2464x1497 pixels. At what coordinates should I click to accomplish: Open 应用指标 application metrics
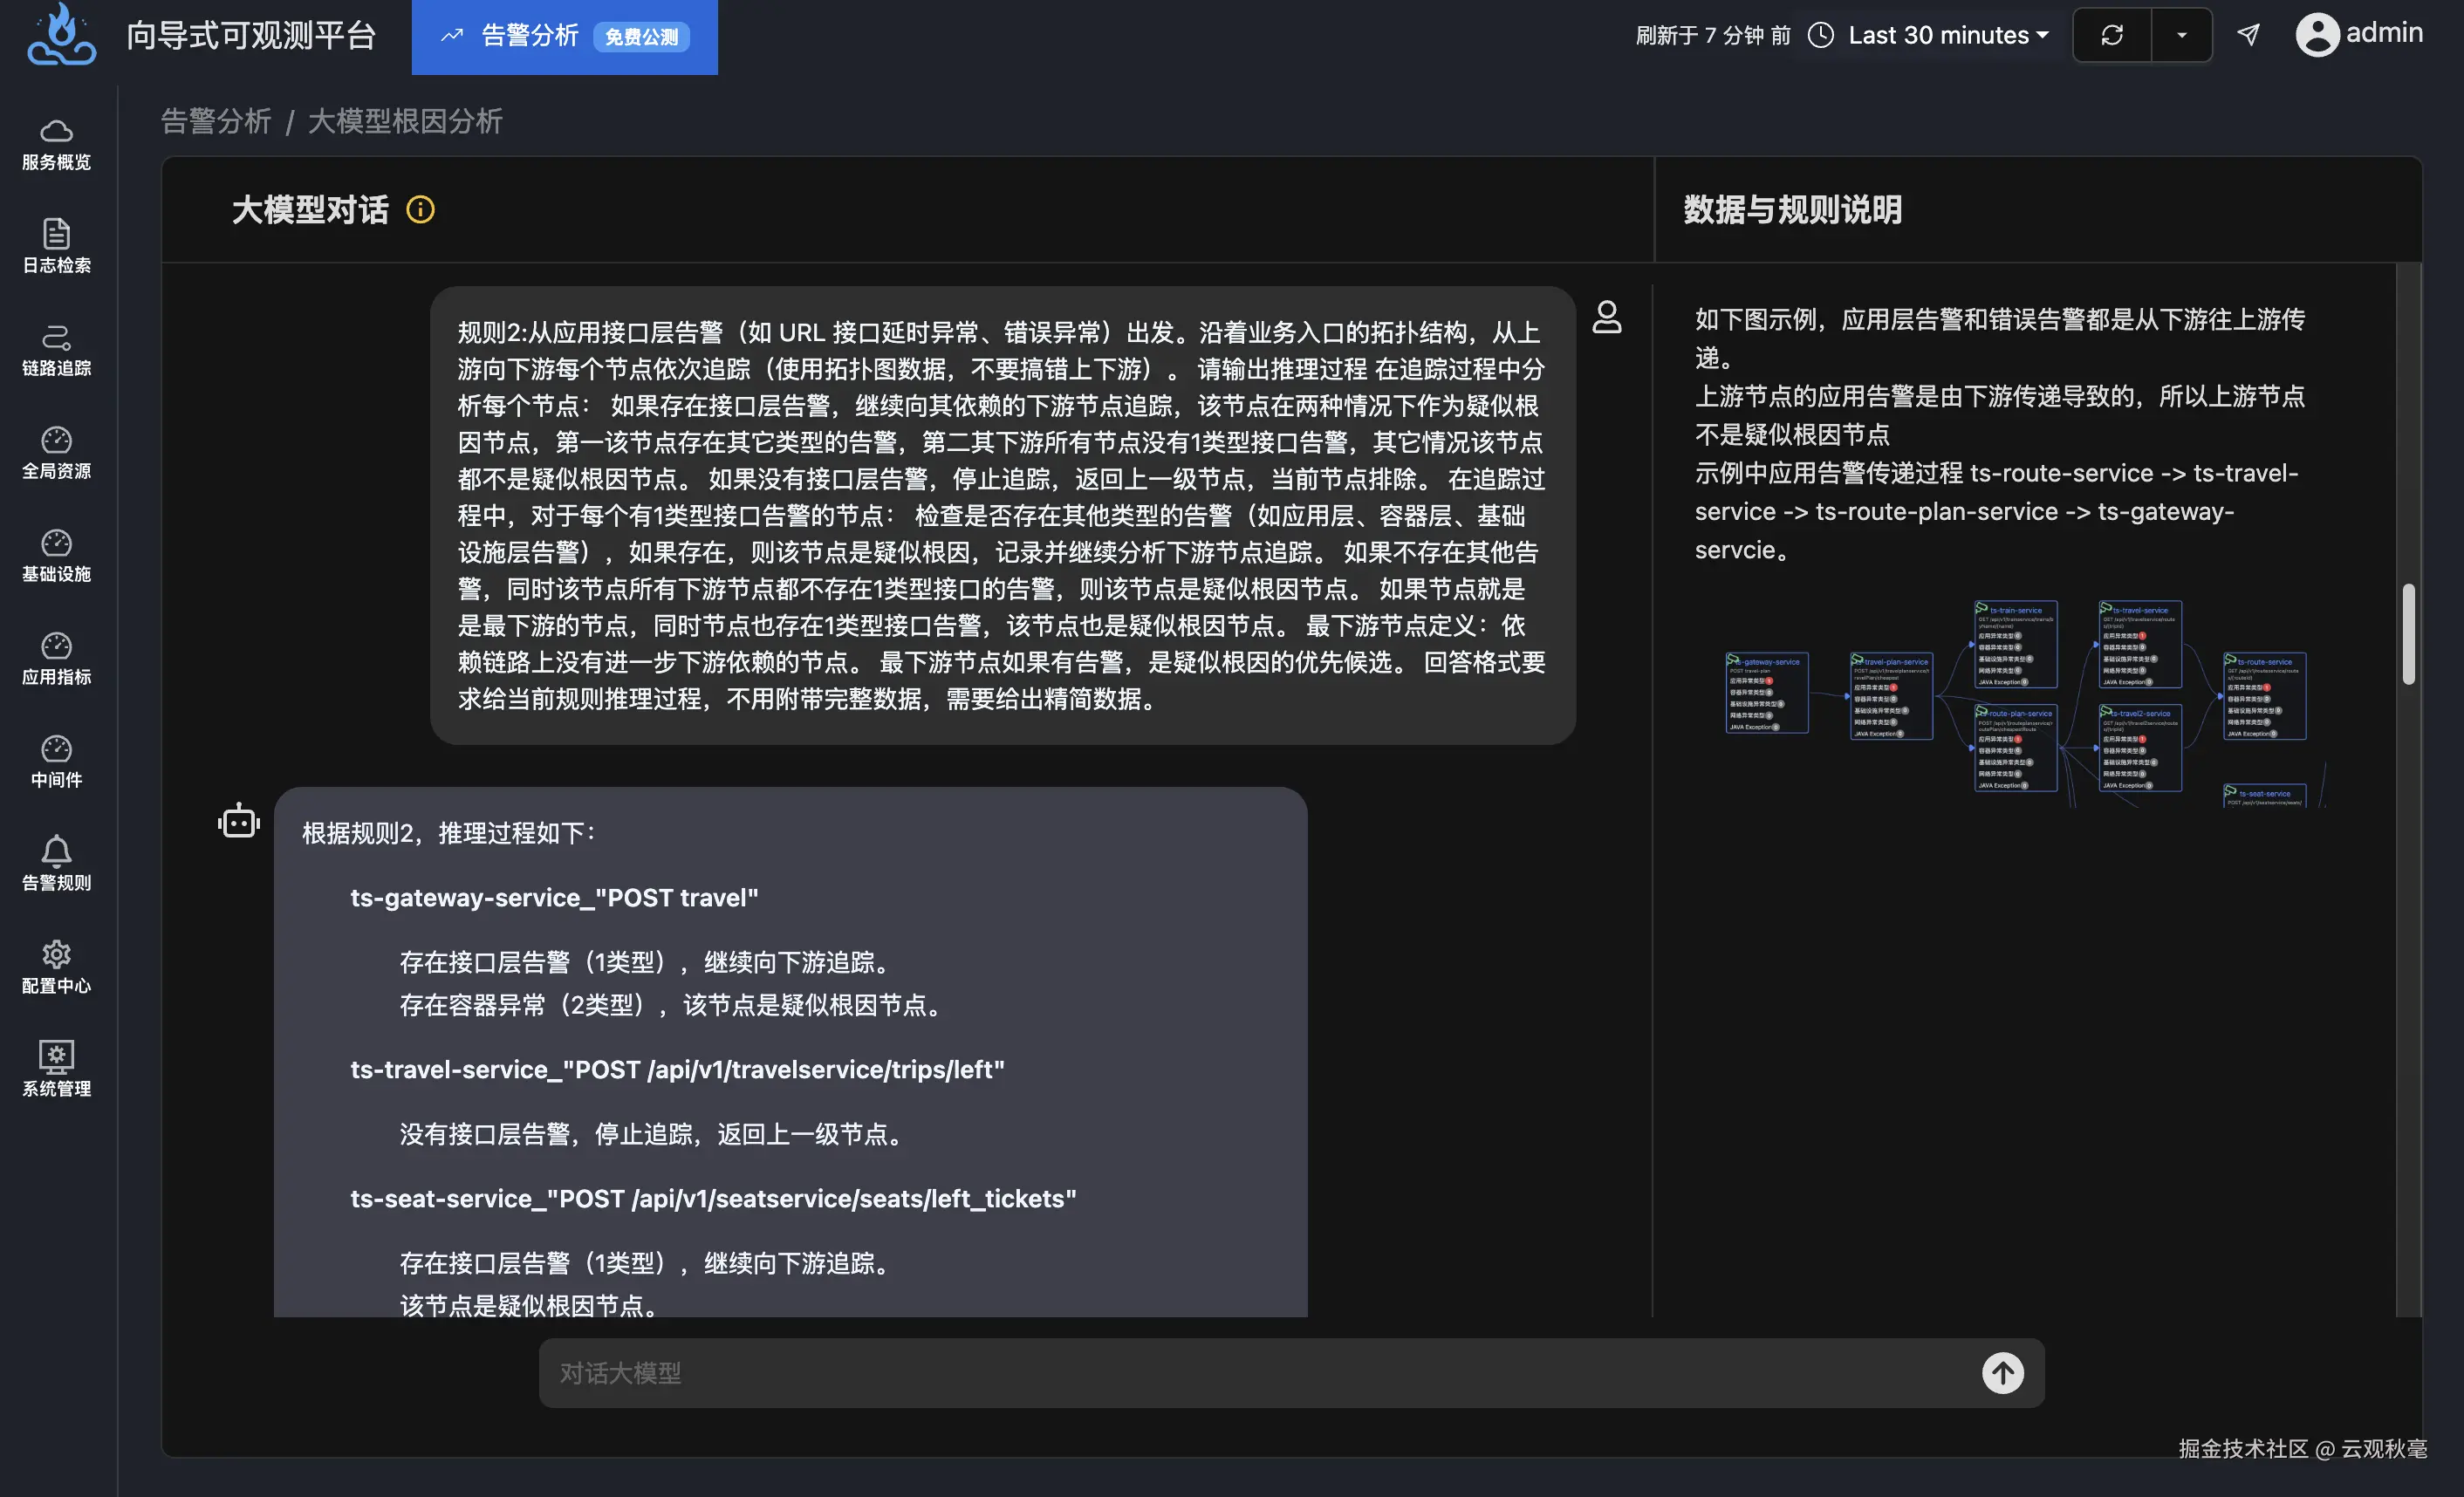click(x=56, y=659)
